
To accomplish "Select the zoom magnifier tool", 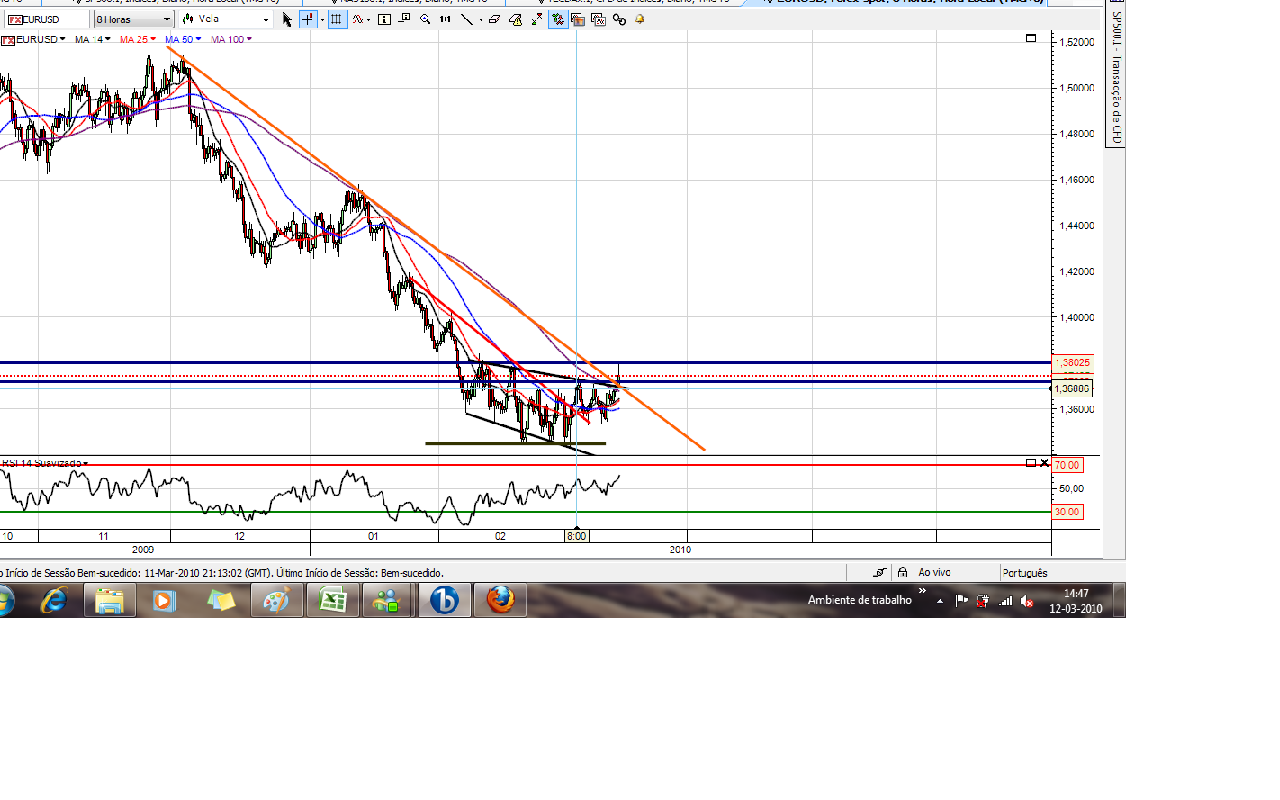I will point(425,19).
